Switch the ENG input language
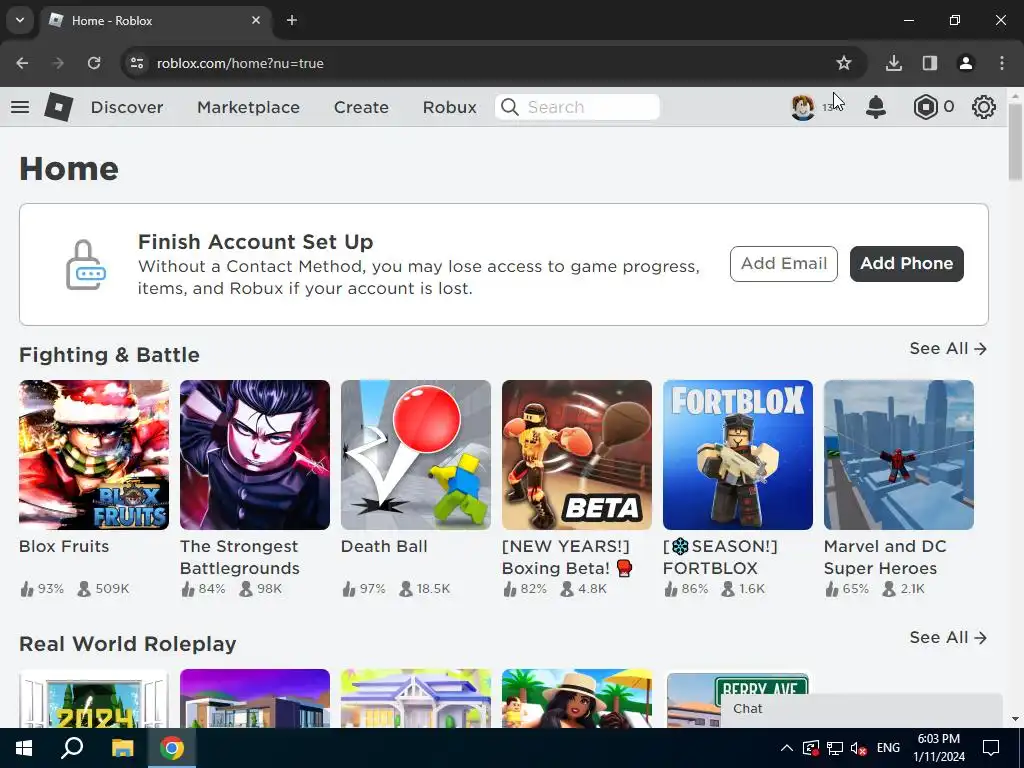 point(888,748)
